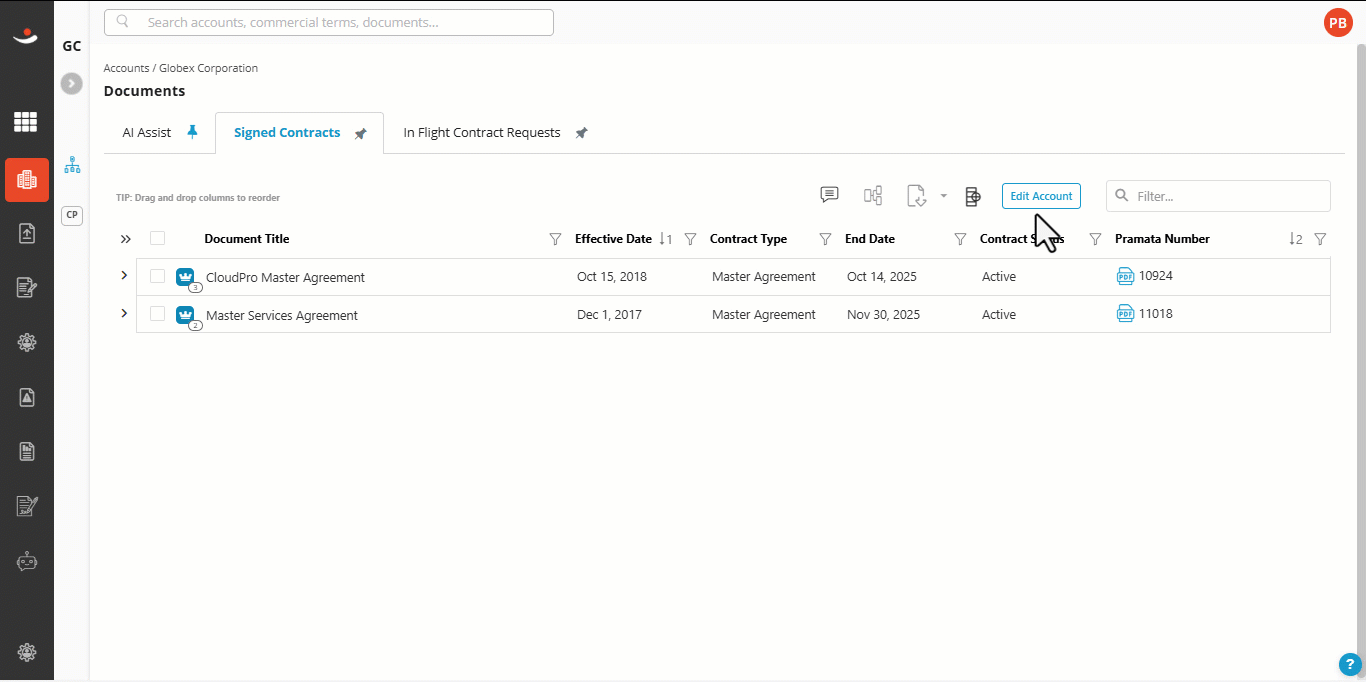The width and height of the screenshot is (1366, 682).
Task: Expand the CloudPro Master Agreement row
Action: pyautogui.click(x=124, y=275)
